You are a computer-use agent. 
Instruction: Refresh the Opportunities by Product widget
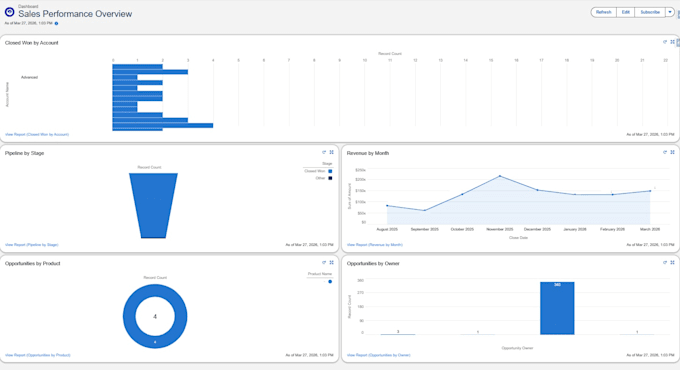coord(324,262)
